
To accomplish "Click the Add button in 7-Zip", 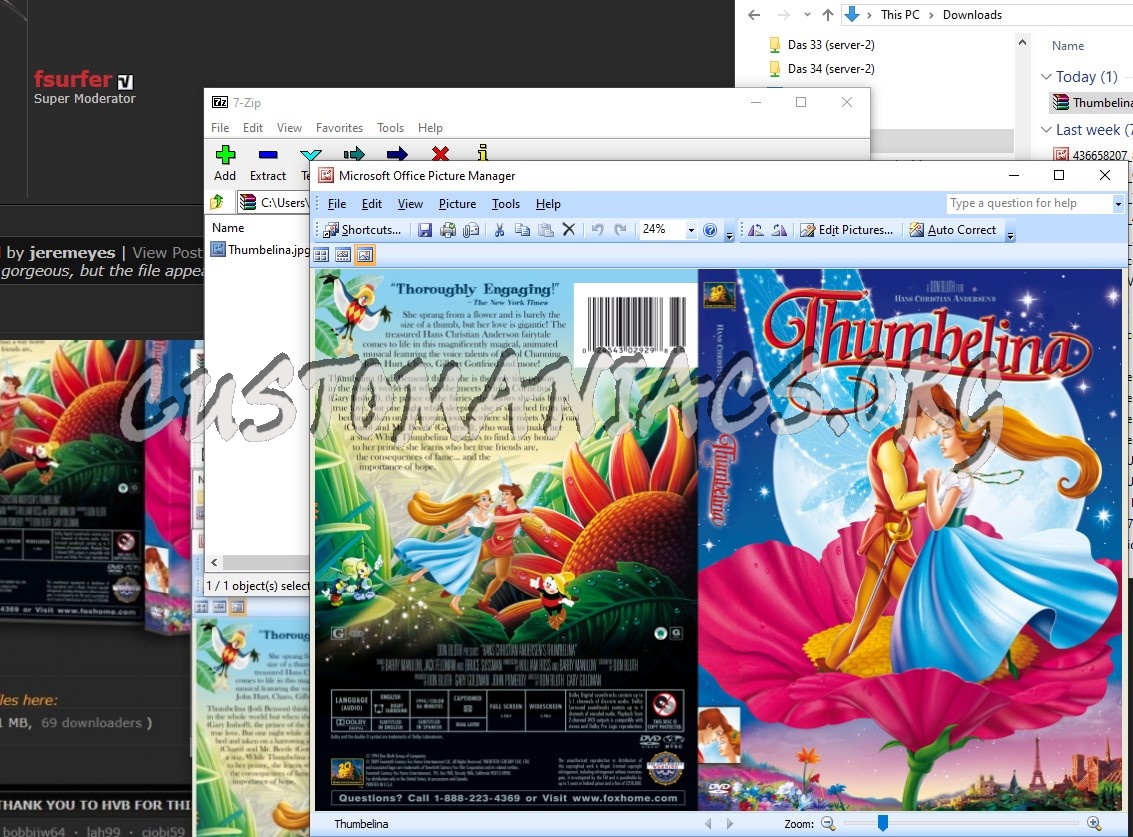I will tap(225, 163).
